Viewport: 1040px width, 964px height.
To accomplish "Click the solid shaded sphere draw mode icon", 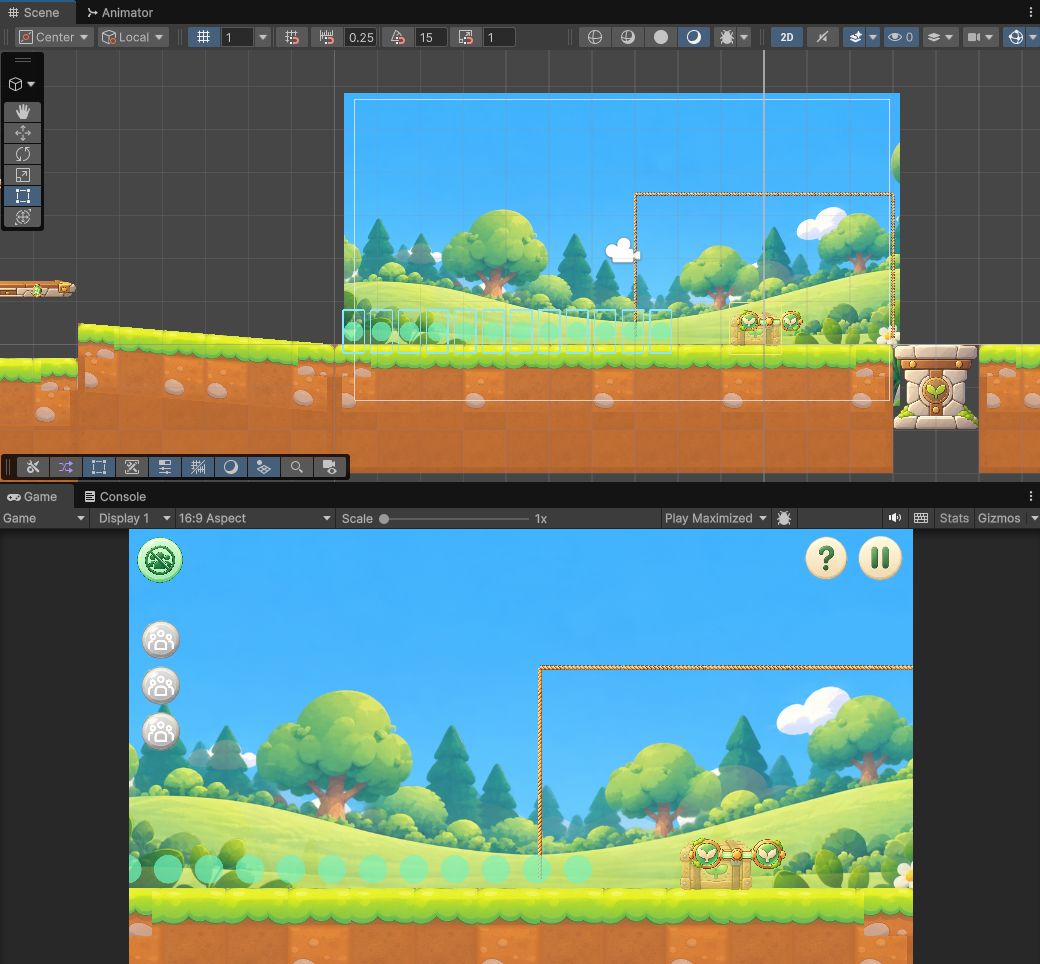I will click(x=661, y=37).
